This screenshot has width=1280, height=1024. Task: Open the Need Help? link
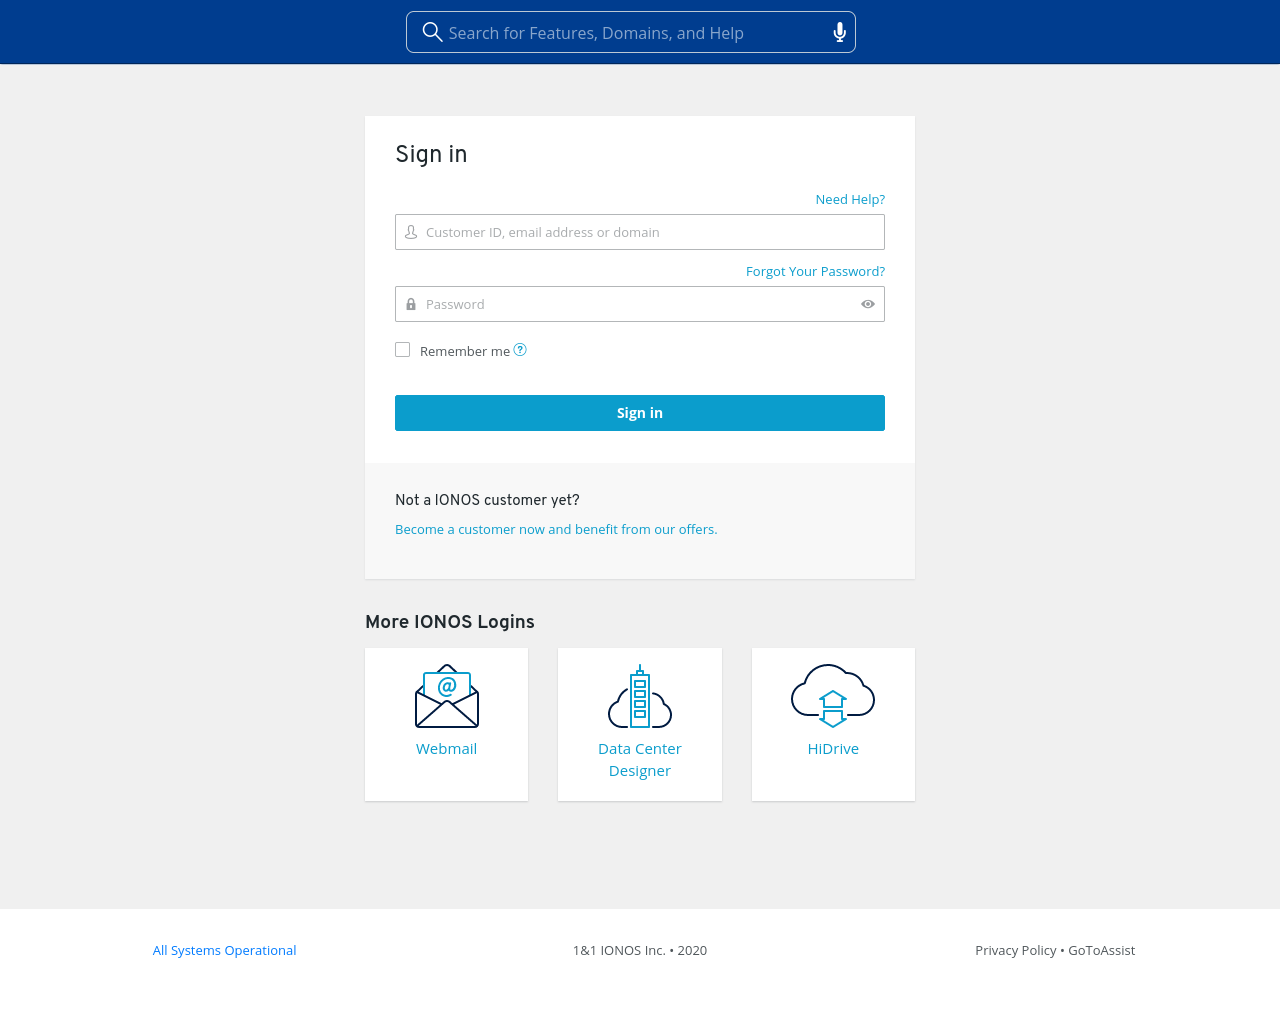pos(850,199)
